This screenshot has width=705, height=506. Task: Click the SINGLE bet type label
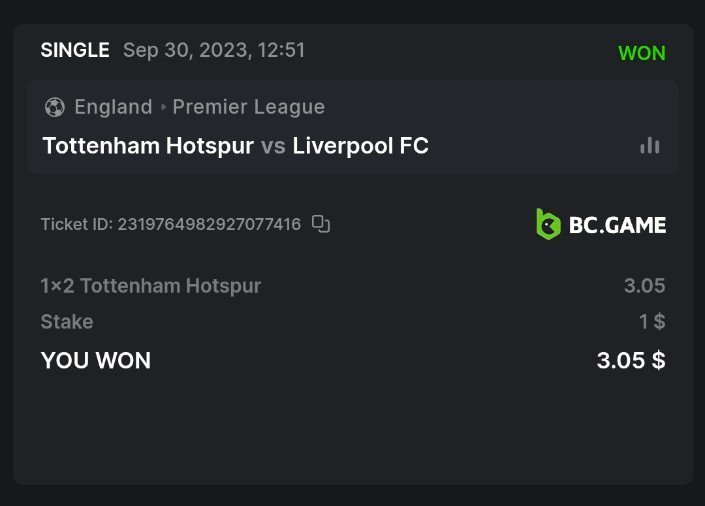pos(75,50)
